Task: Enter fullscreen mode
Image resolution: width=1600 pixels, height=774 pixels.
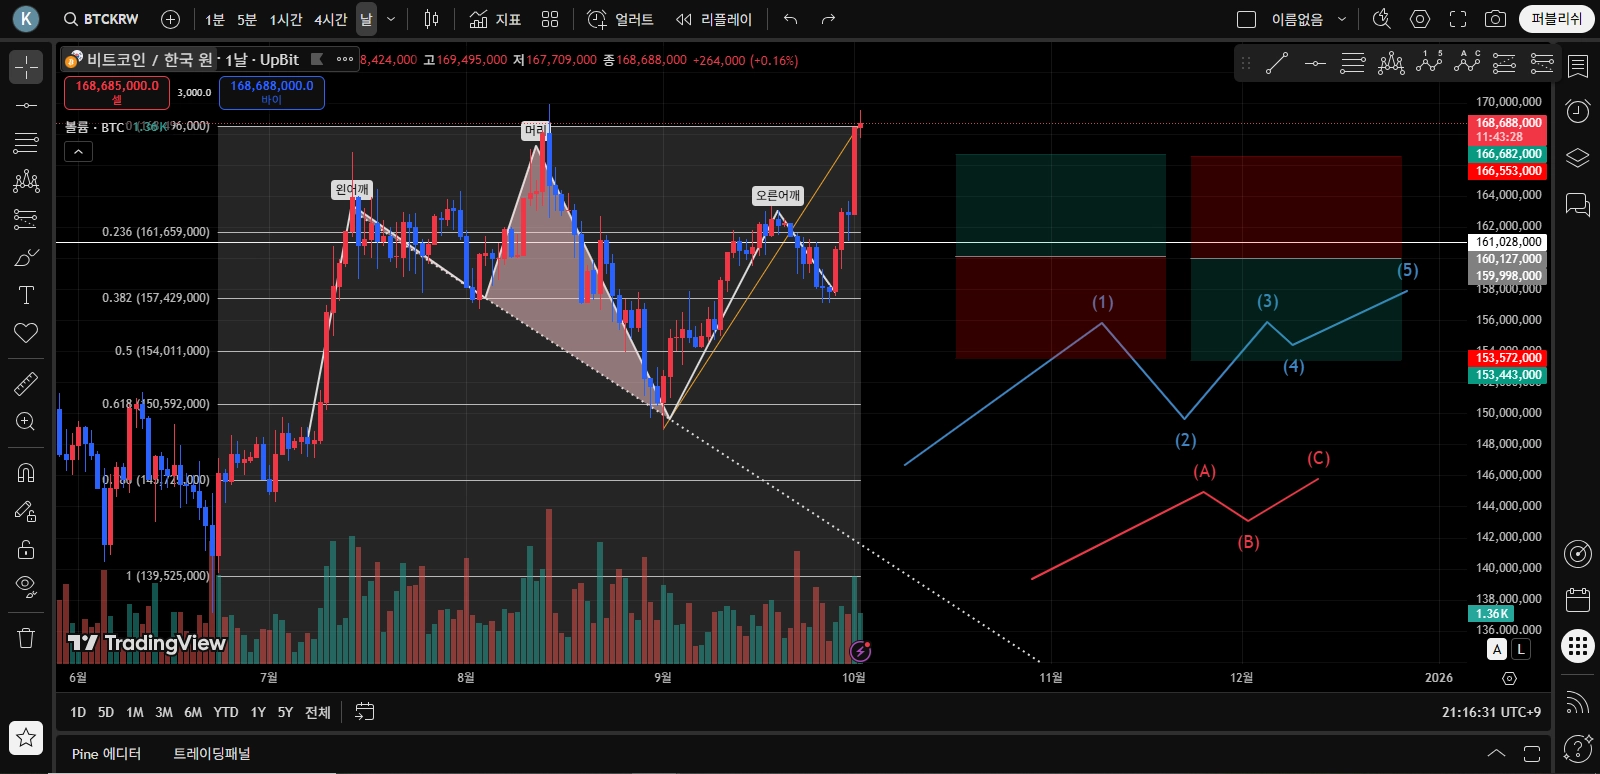Action: coord(1458,19)
